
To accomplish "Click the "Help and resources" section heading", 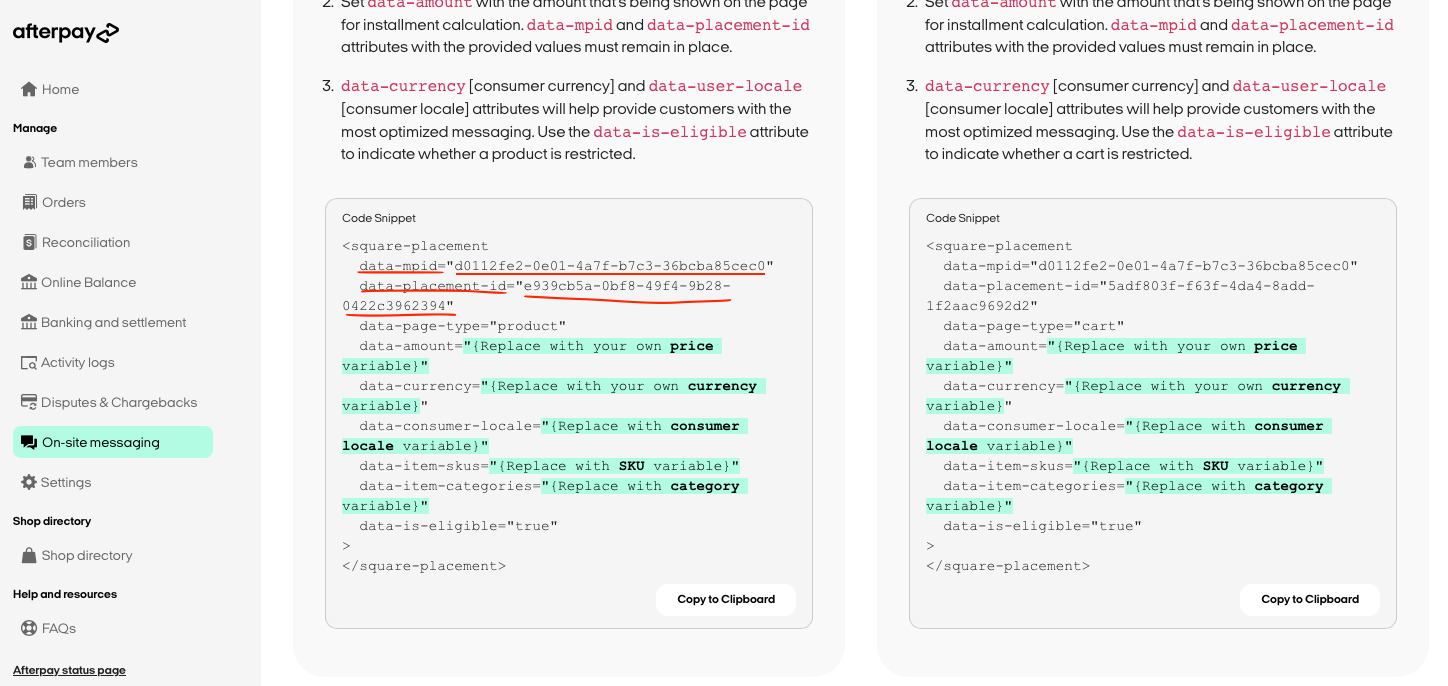I will pyautogui.click(x=65, y=594).
